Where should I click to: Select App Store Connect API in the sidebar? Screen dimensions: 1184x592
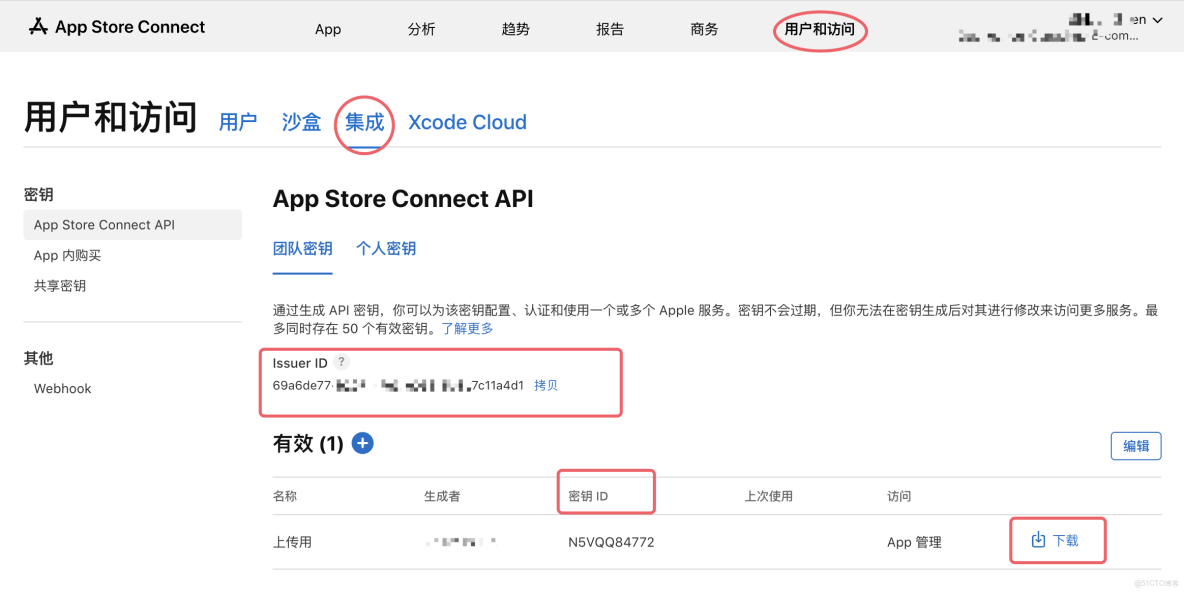coord(107,224)
